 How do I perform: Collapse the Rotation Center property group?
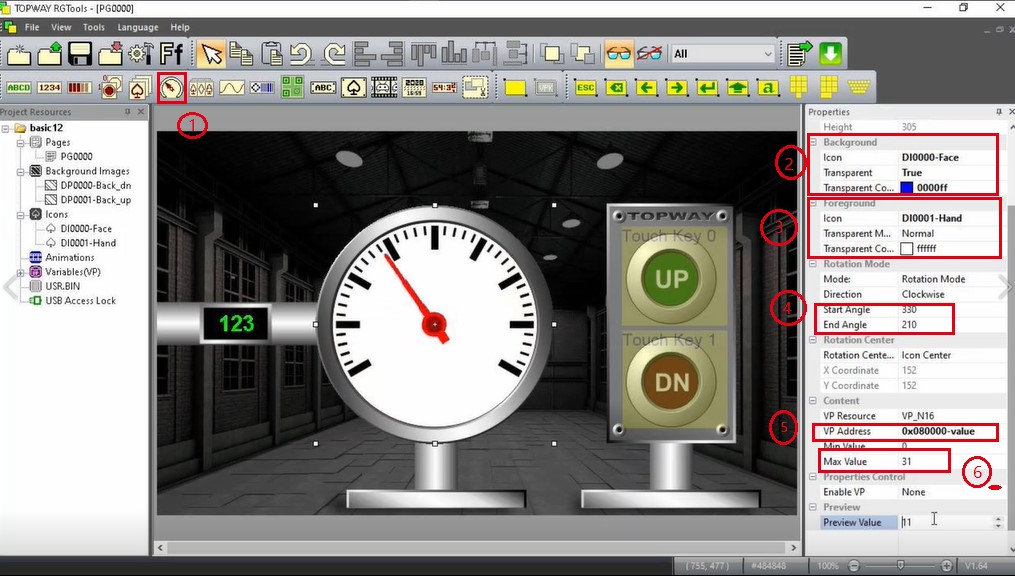click(813, 340)
